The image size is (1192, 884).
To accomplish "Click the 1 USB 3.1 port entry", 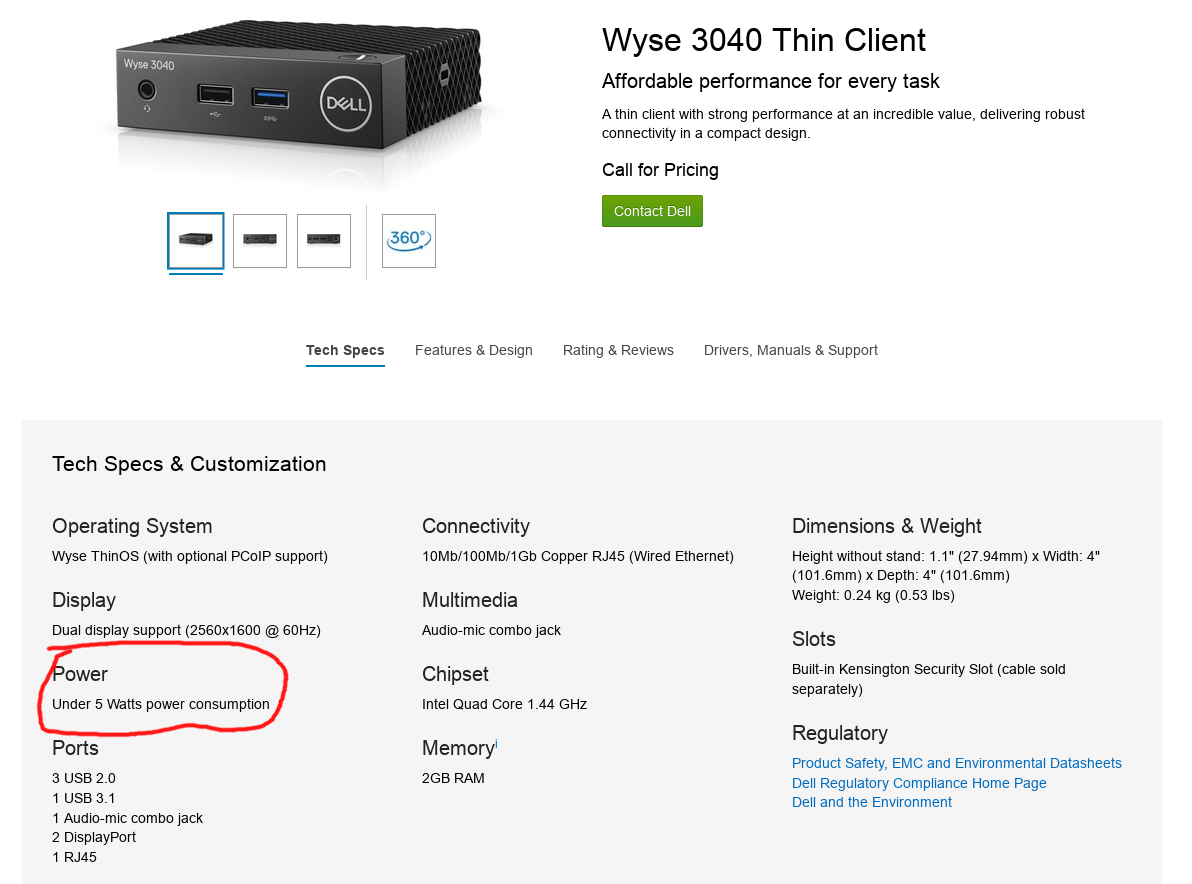I will pyautogui.click(x=84, y=798).
